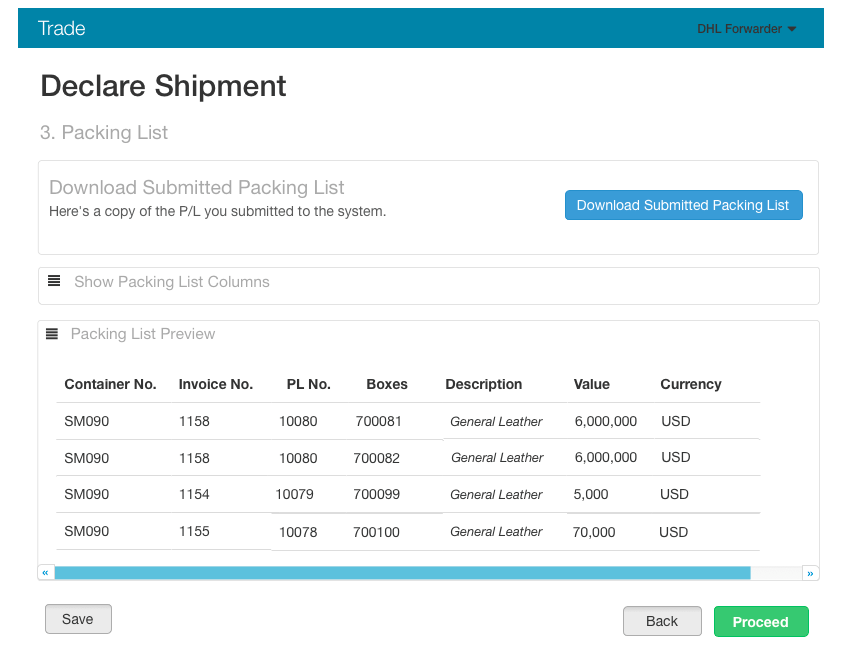Image resolution: width=845 pixels, height=646 pixels.
Task: Click the horizontal blue scrollbar
Action: point(402,573)
